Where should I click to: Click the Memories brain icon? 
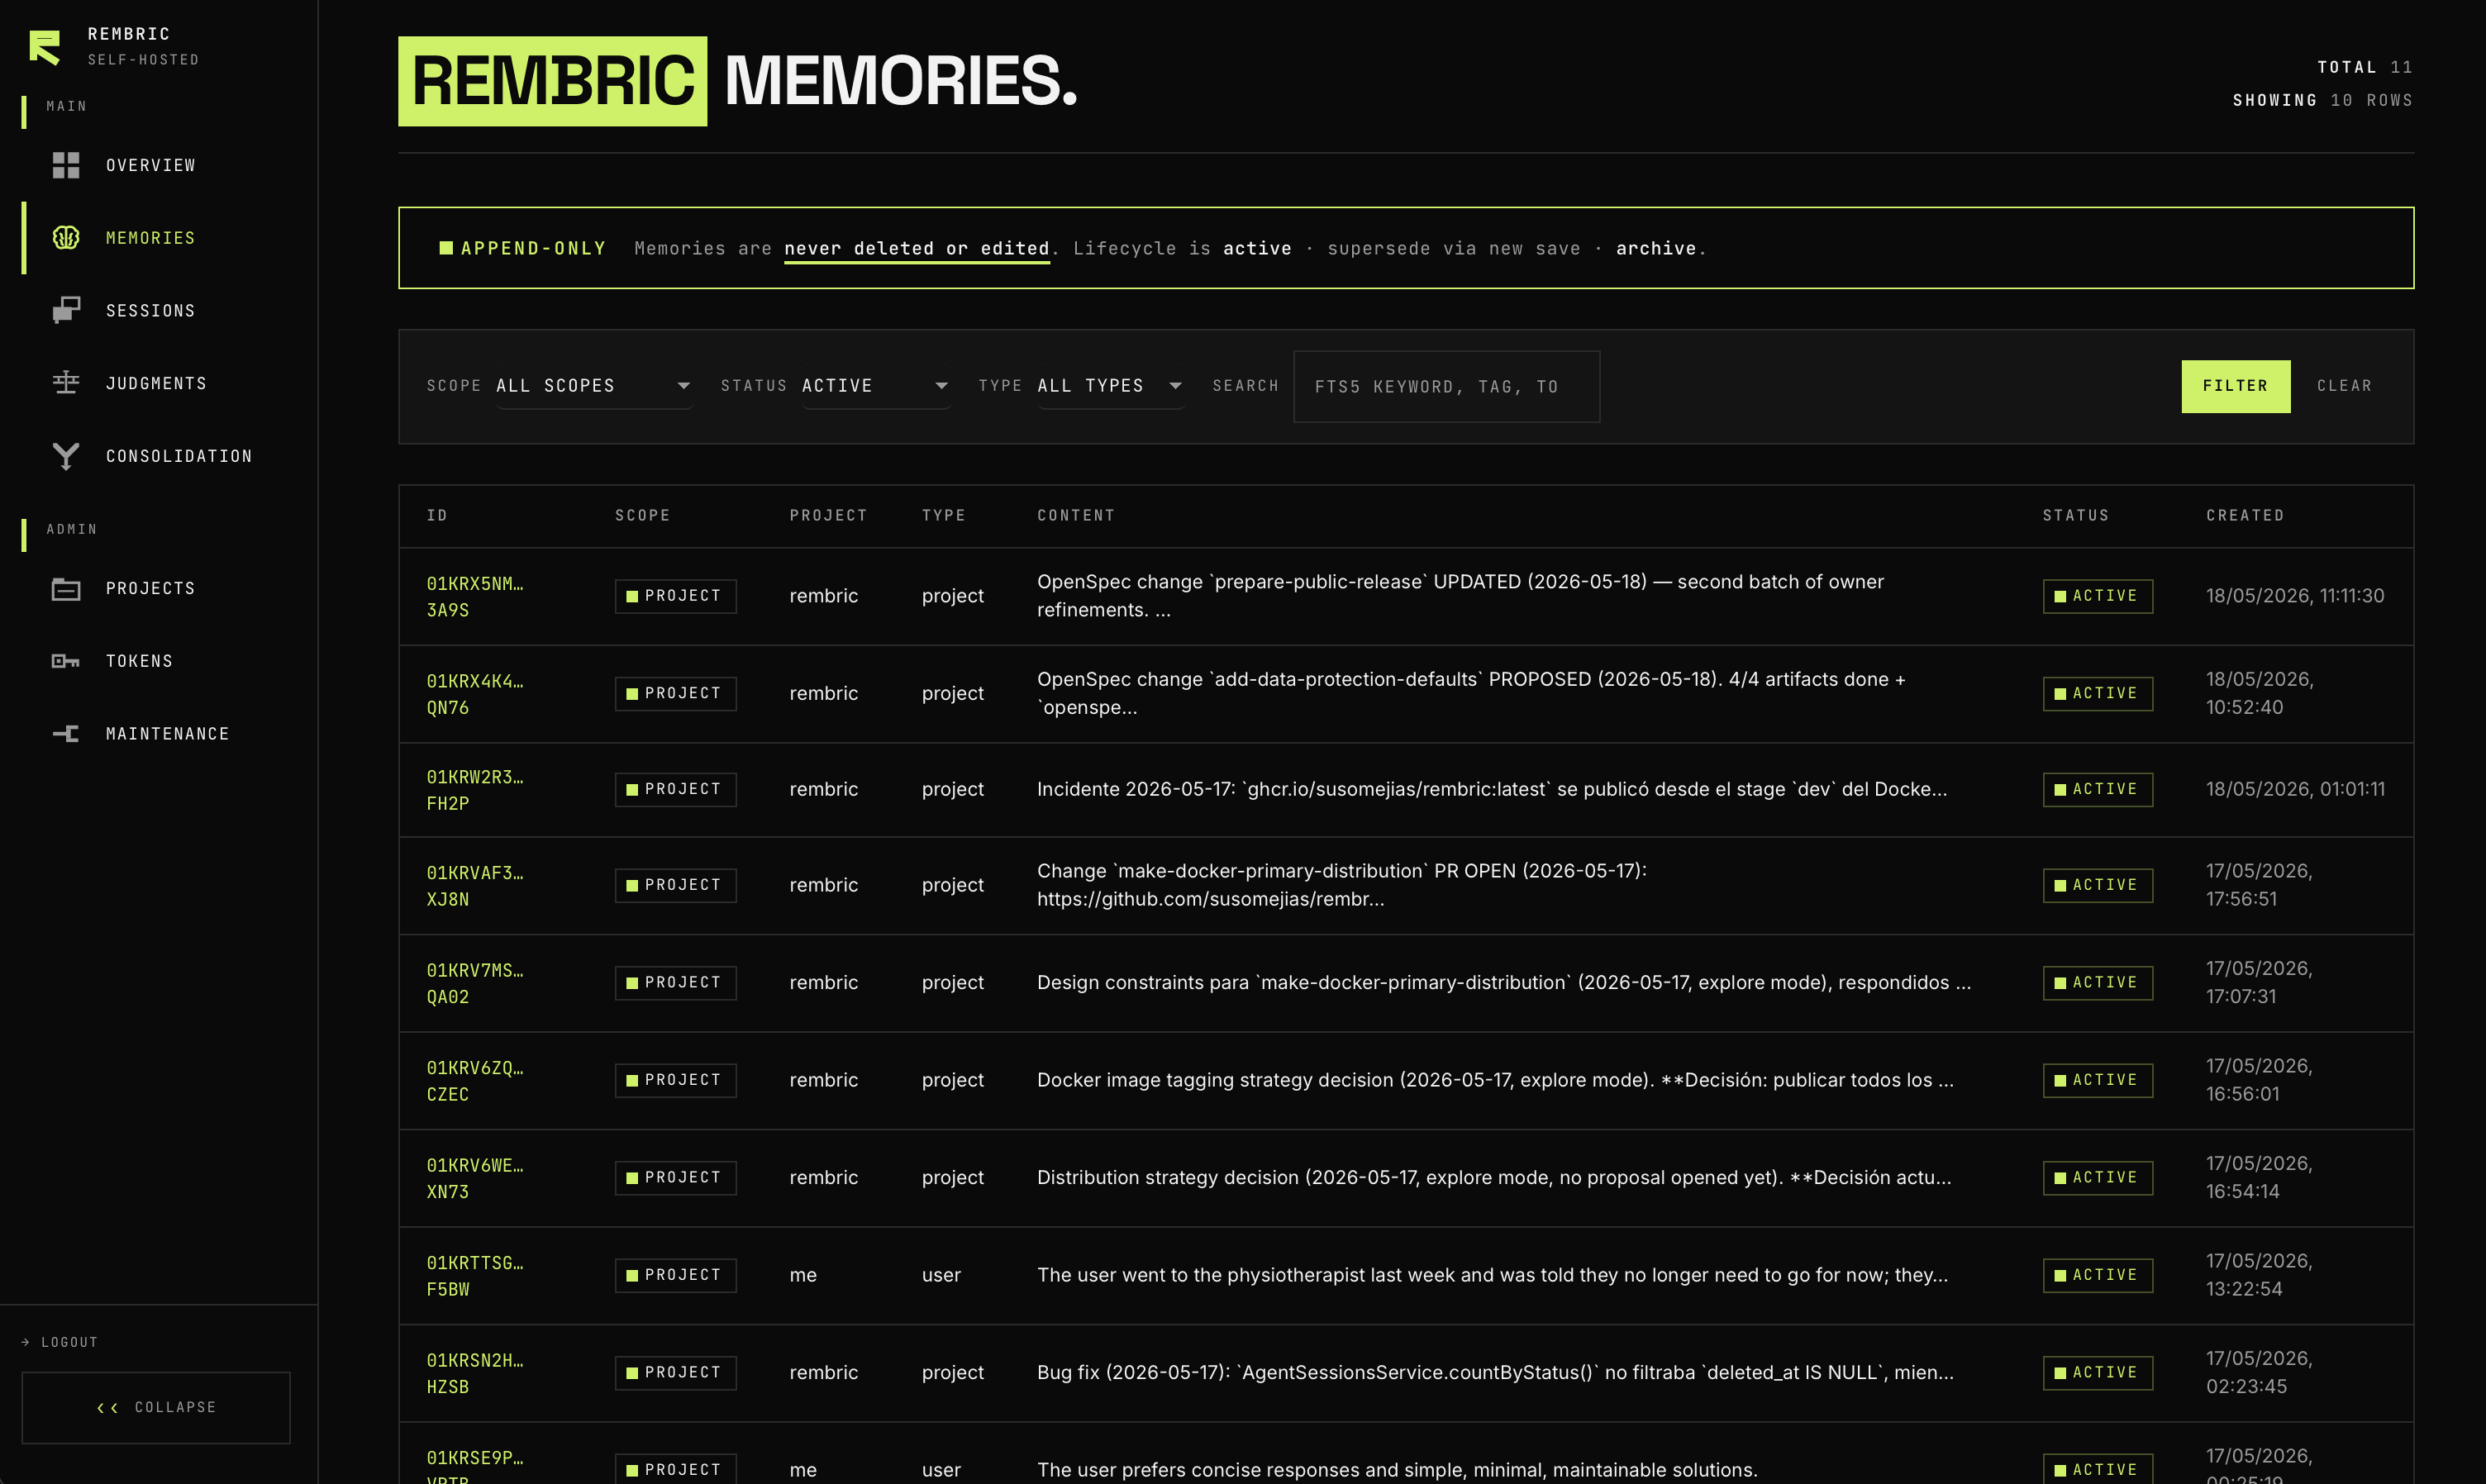(x=66, y=238)
